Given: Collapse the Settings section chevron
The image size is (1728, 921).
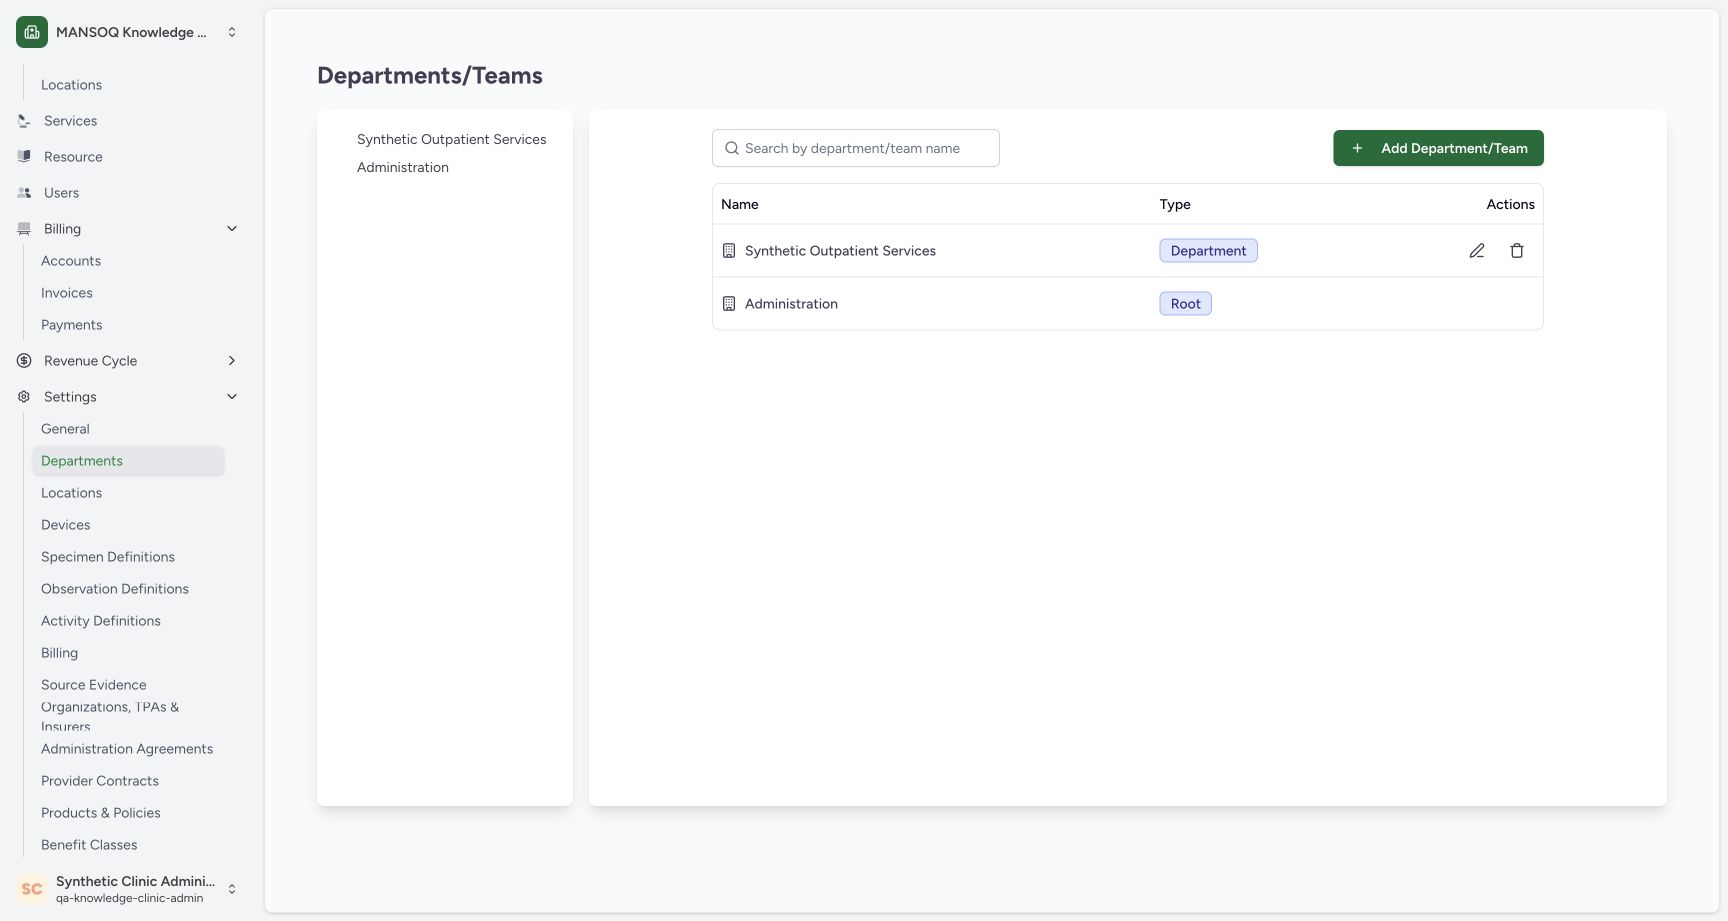Looking at the screenshot, I should click(x=232, y=397).
